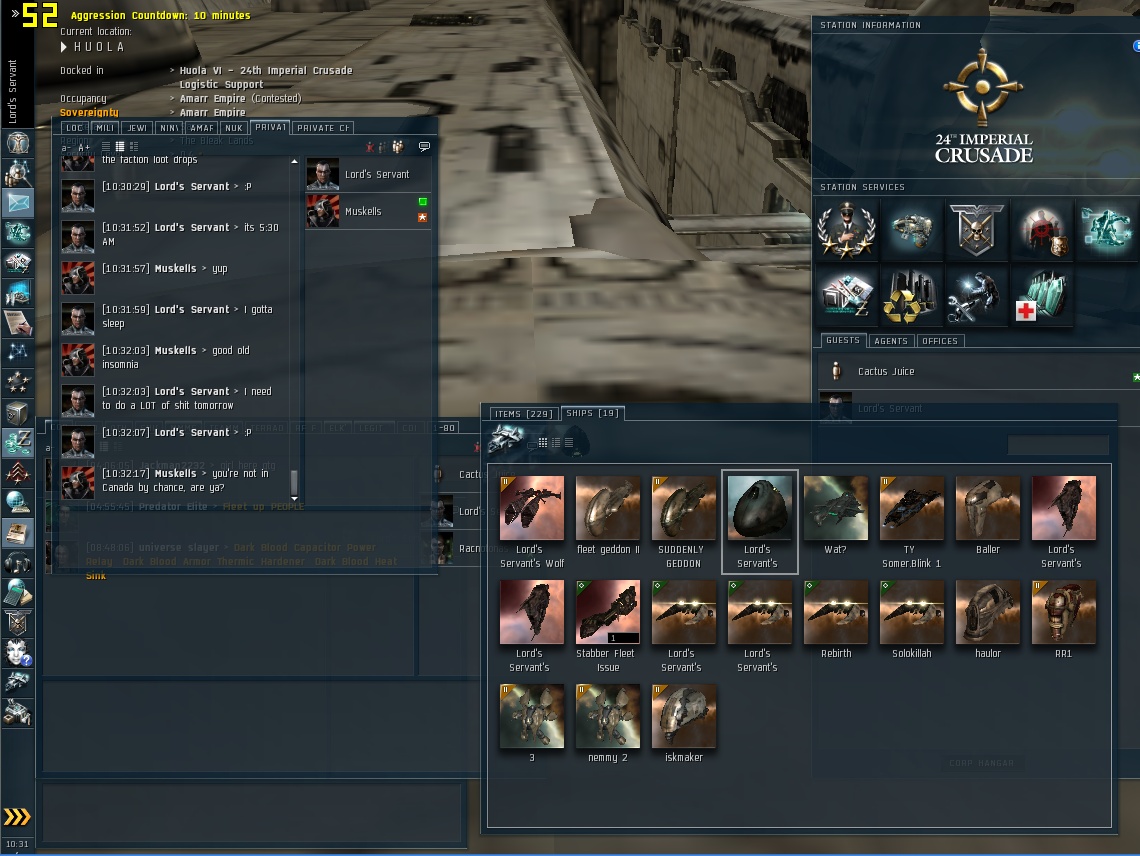
Task: Open the EVE Mail envelope icon
Action: click(17, 202)
